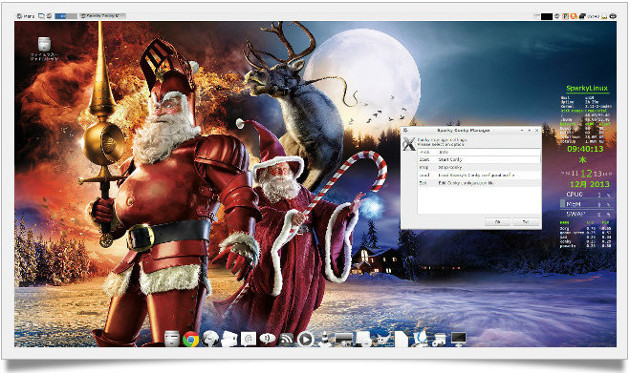Screen dimensions: 630x373
Task: Open the desktop file manager drive icon
Action: 44,43
